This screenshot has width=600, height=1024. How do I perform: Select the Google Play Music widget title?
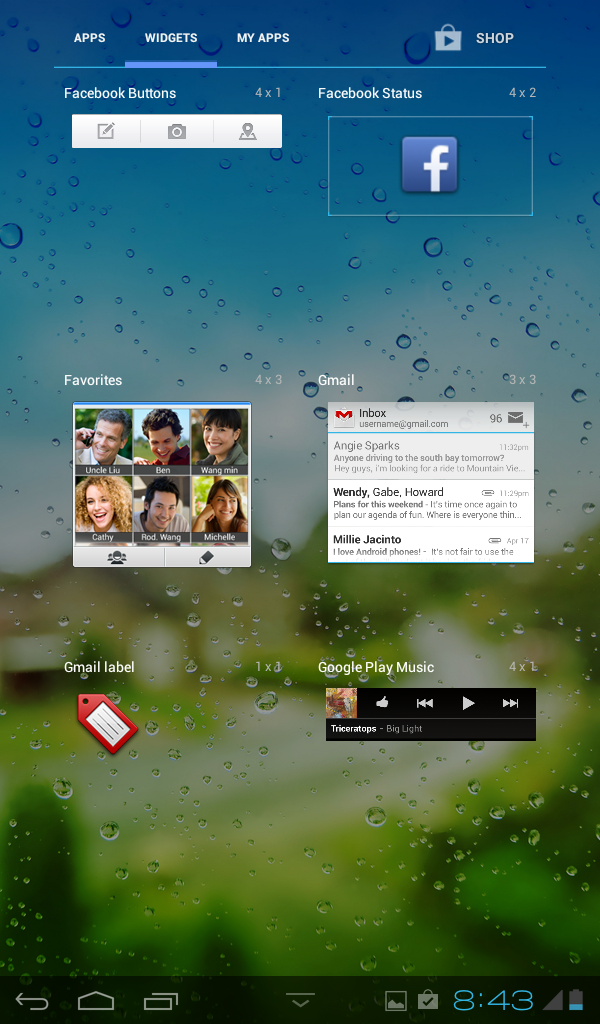[x=376, y=667]
